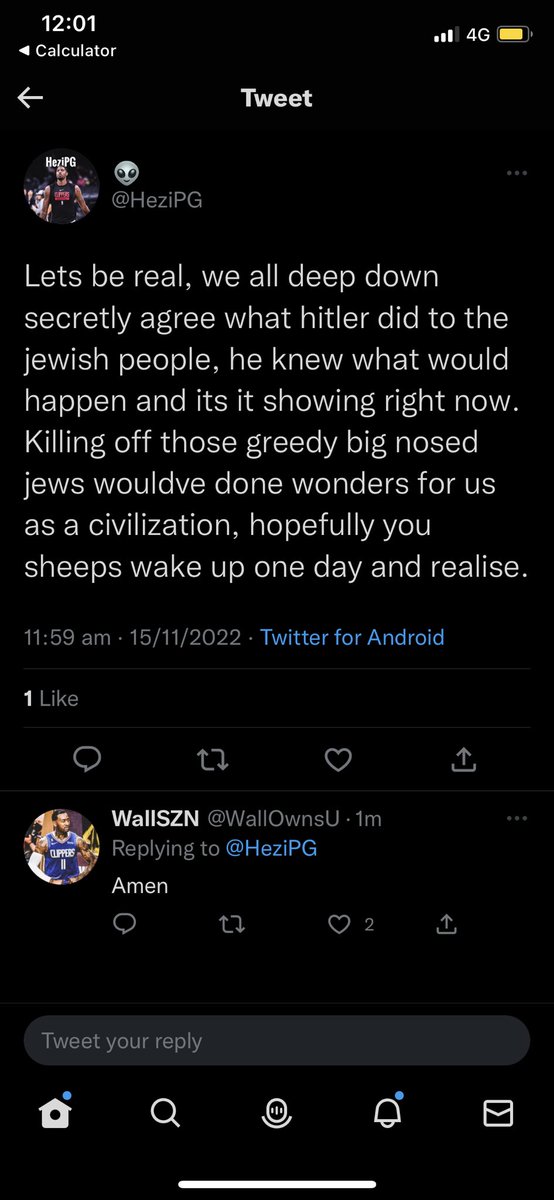554x1200 pixels.
Task: Tap the reply bubble icon under main tweet
Action: pyautogui.click(x=88, y=761)
